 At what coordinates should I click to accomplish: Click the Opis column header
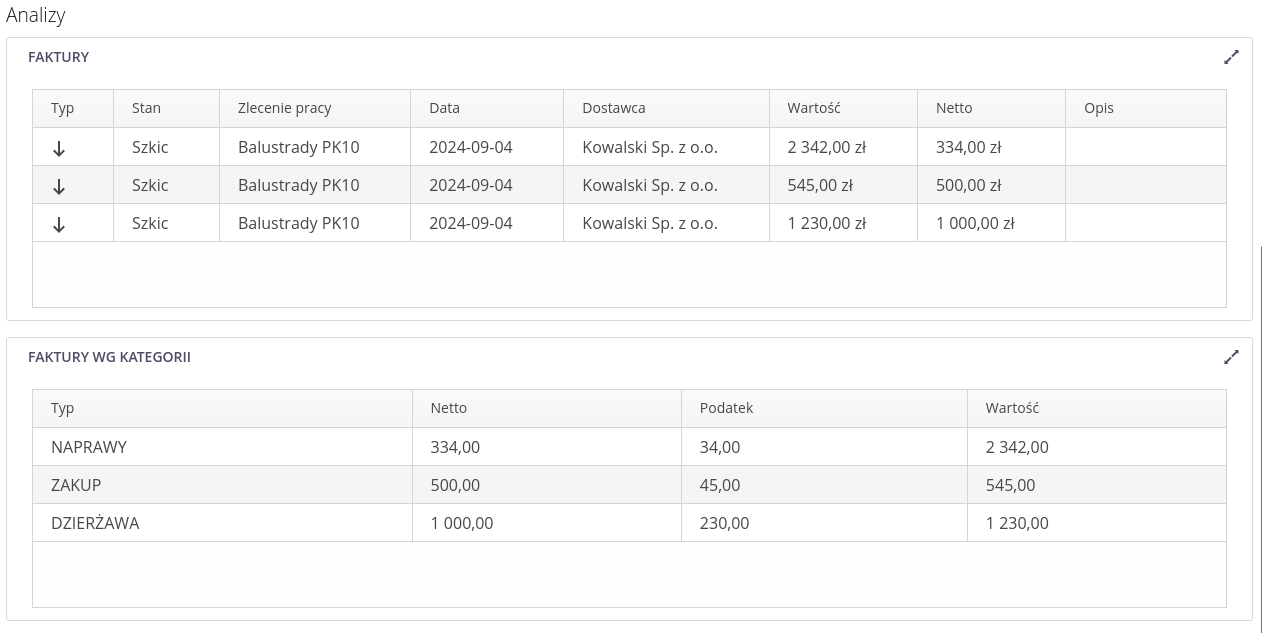click(x=1098, y=108)
